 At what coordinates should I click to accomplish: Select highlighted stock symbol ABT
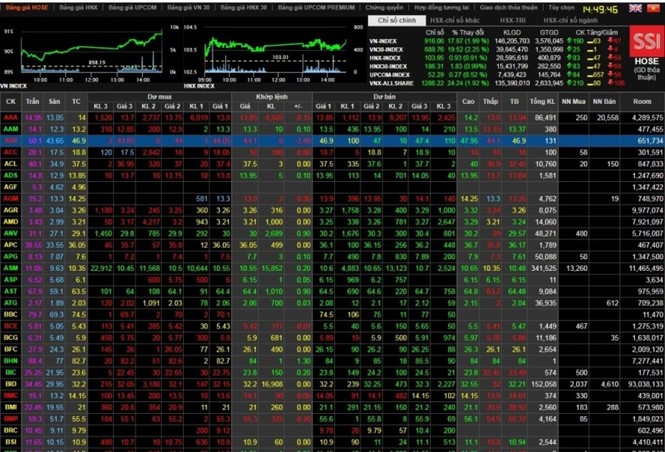pyautogui.click(x=11, y=141)
